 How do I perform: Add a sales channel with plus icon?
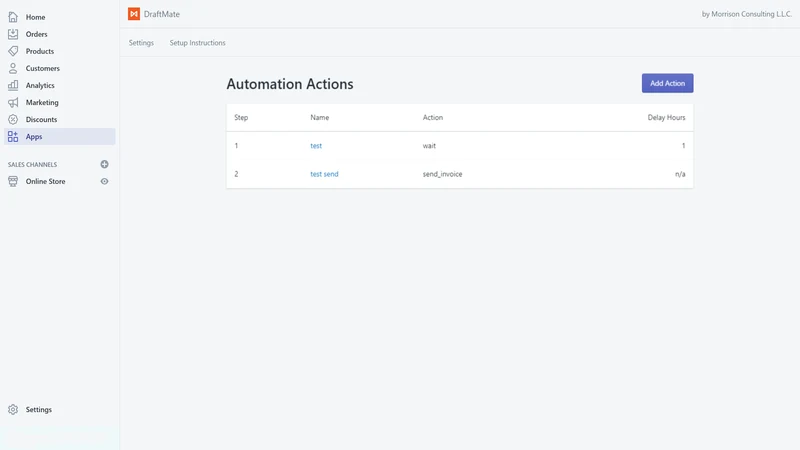[105, 164]
